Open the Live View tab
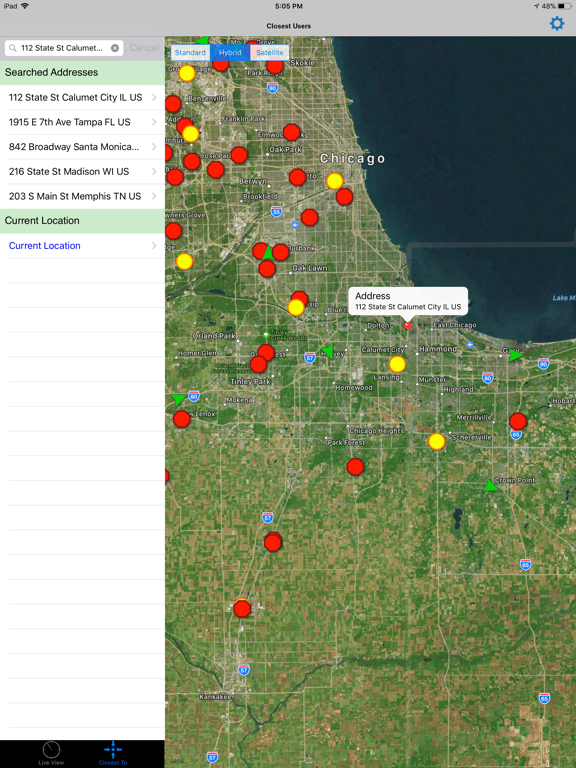Image resolution: width=576 pixels, height=768 pixels. [x=51, y=753]
